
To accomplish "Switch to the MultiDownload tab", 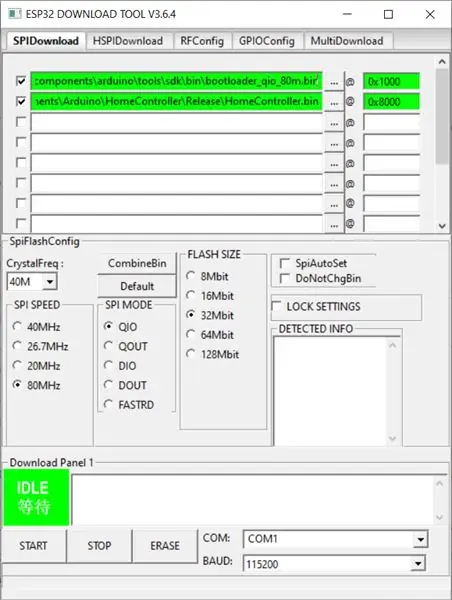I will coord(347,41).
